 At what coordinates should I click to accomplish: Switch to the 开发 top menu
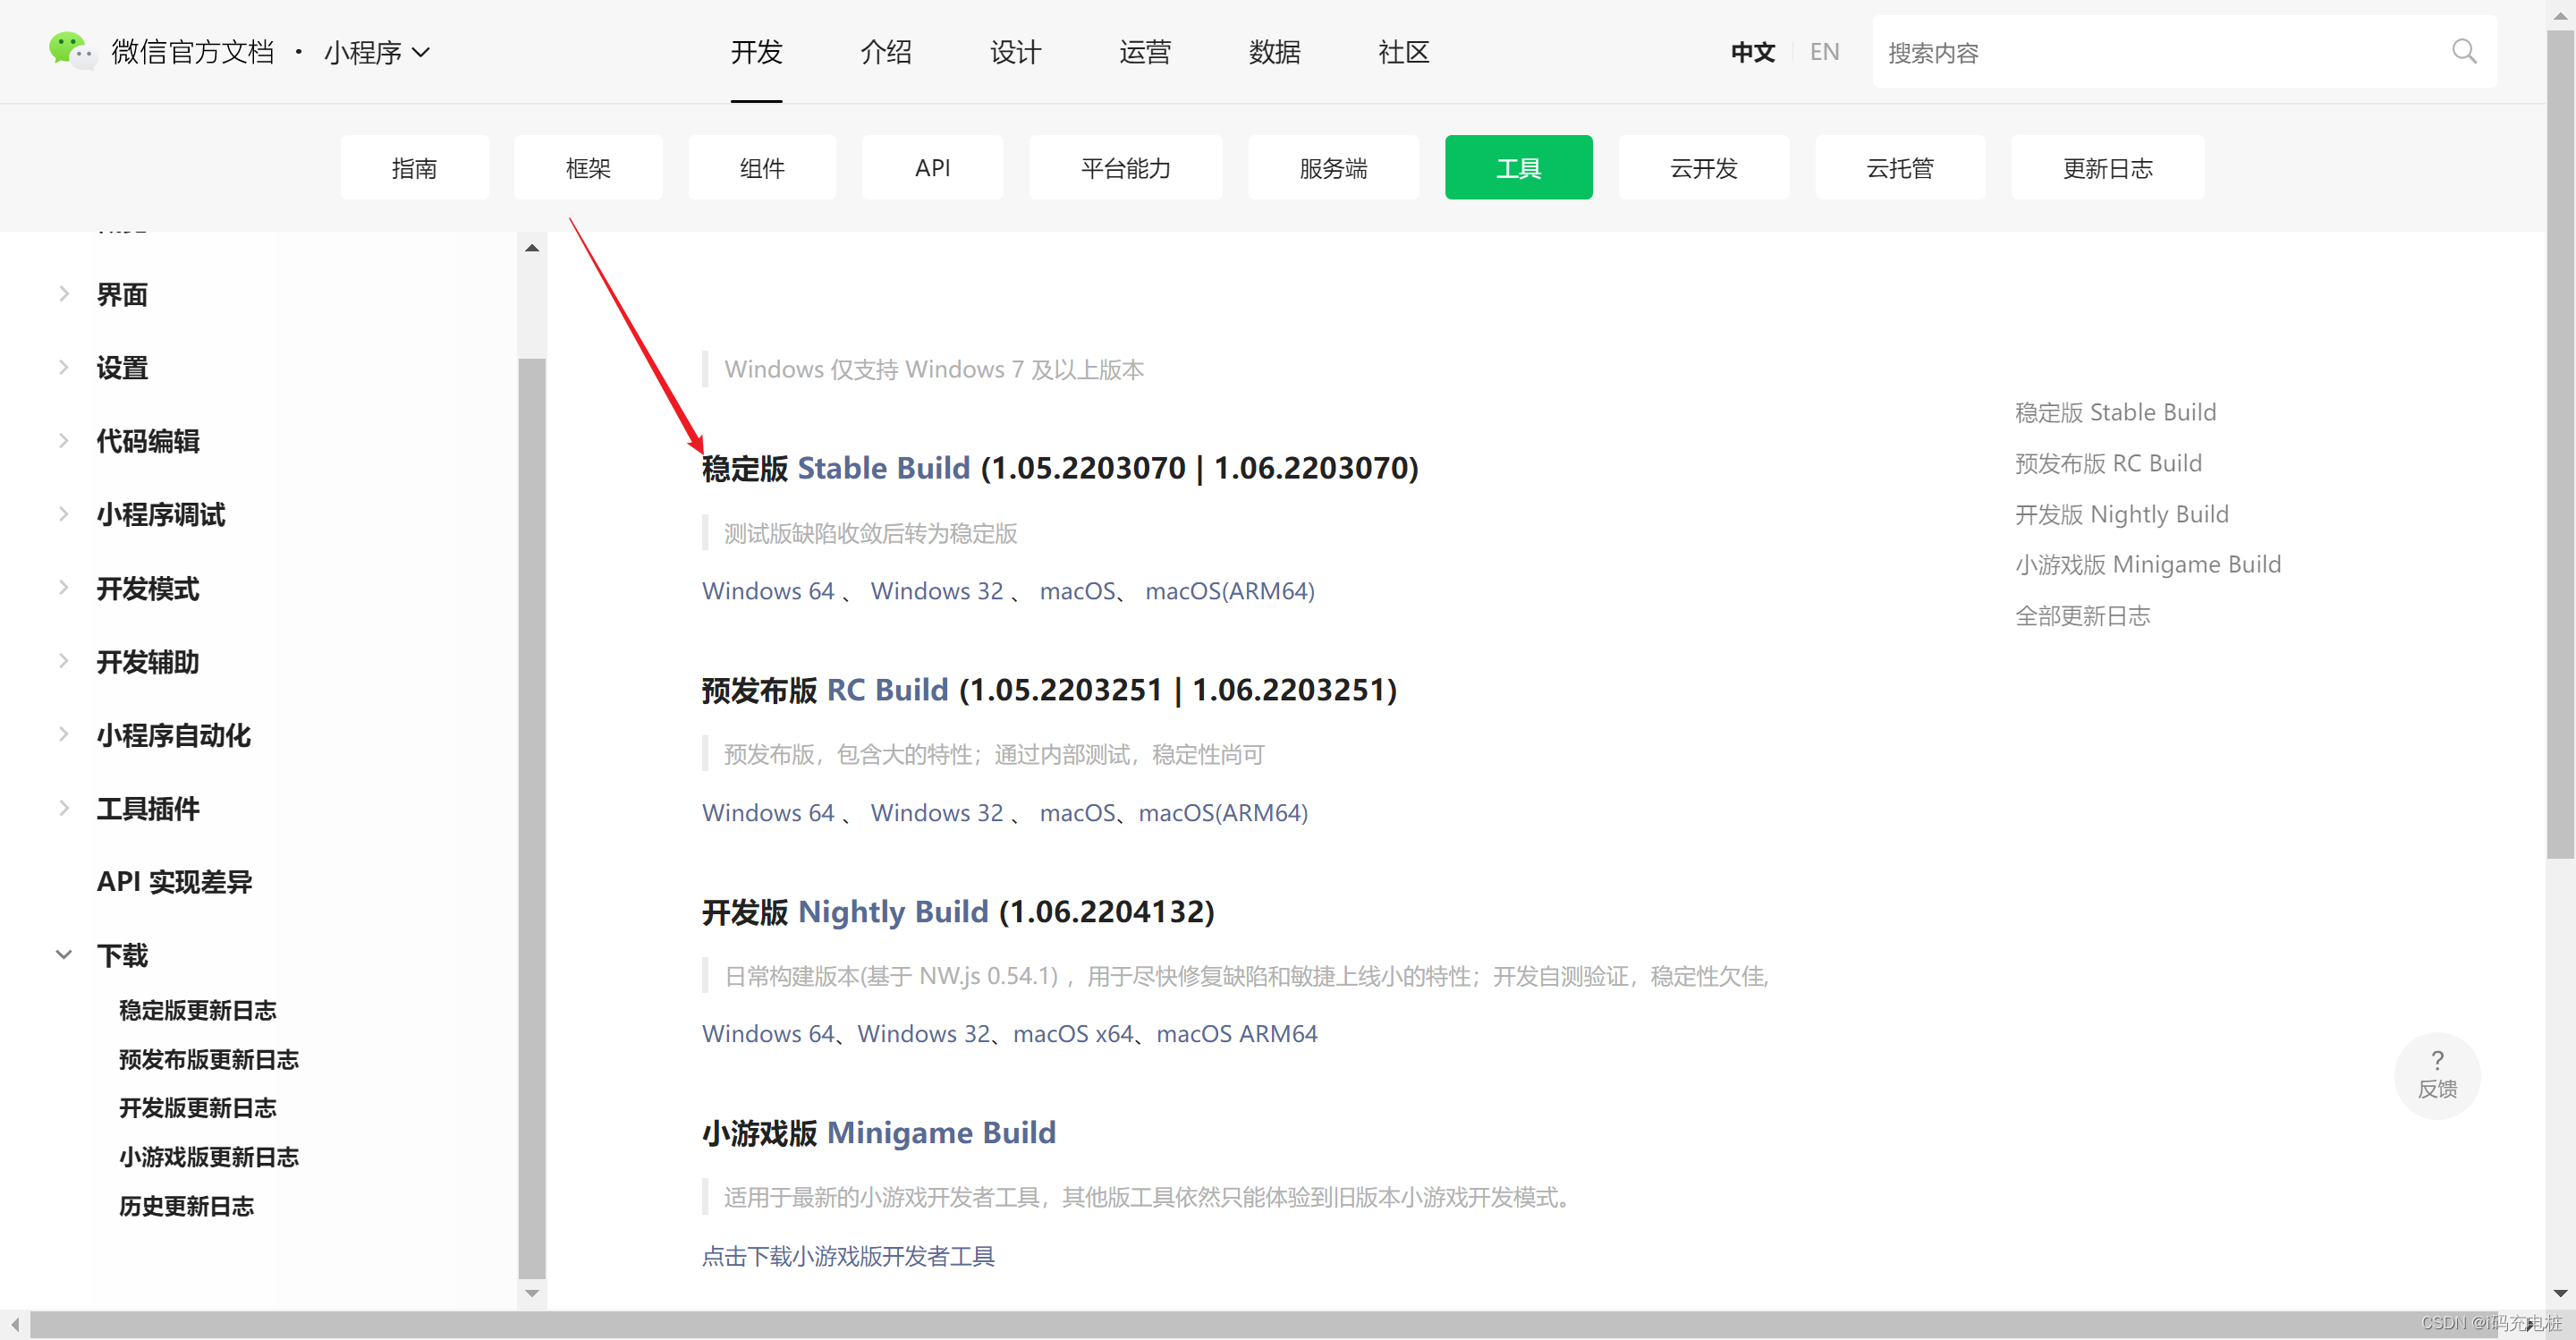[x=756, y=52]
